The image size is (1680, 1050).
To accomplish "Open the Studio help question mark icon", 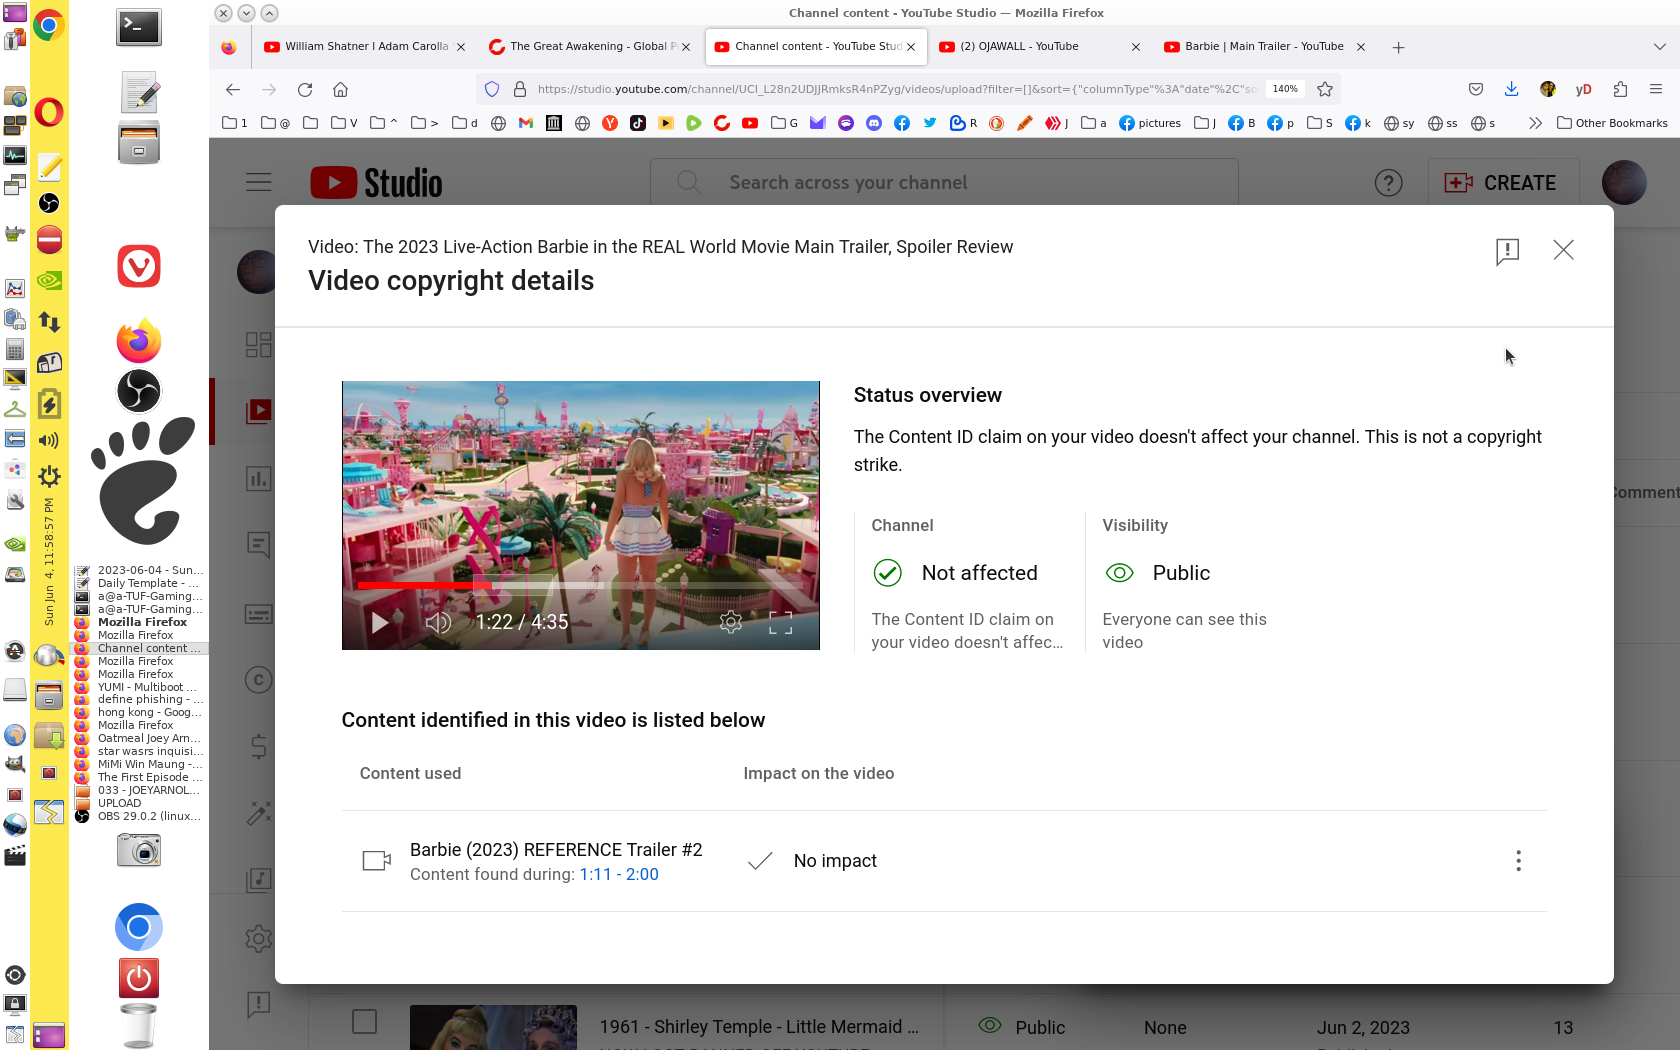I will pyautogui.click(x=1388, y=183).
